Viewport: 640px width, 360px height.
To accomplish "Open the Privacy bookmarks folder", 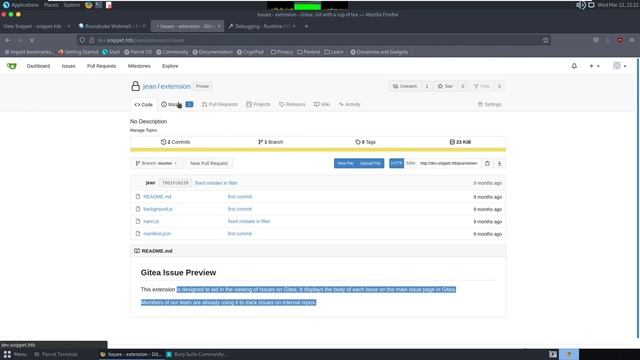I will 282,52.
